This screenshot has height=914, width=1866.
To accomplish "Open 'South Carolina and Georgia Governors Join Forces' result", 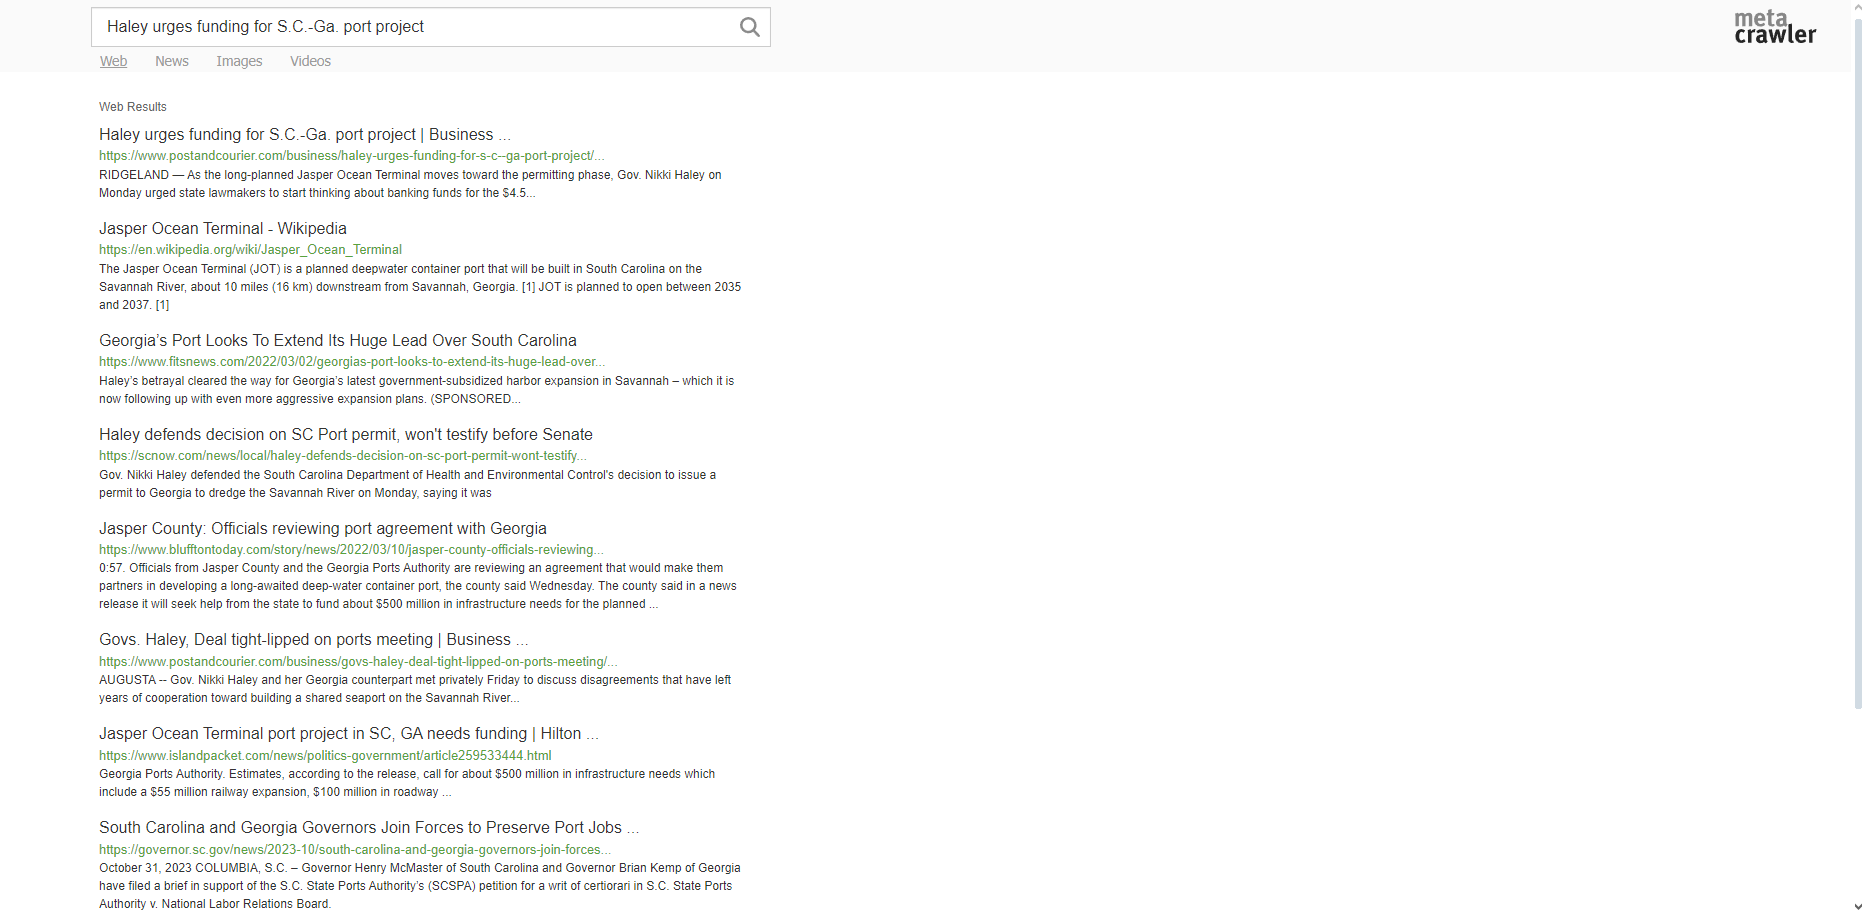I will 369,827.
